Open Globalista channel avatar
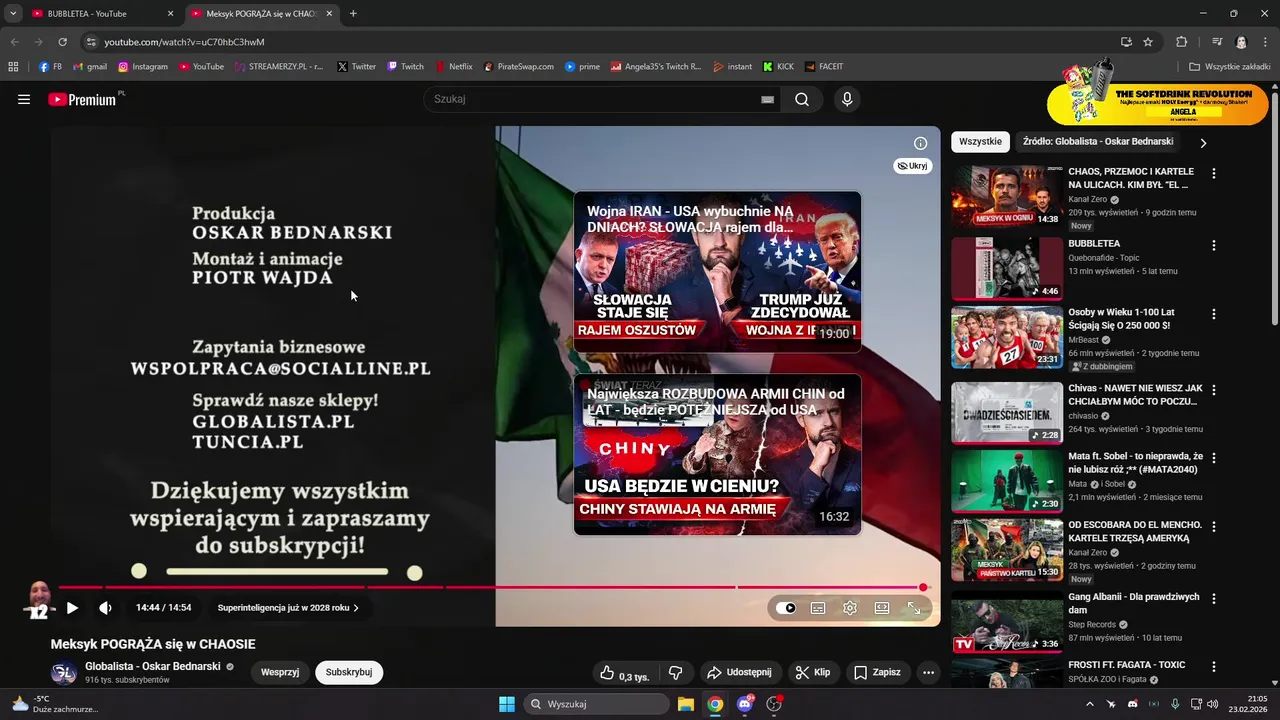 [64, 673]
